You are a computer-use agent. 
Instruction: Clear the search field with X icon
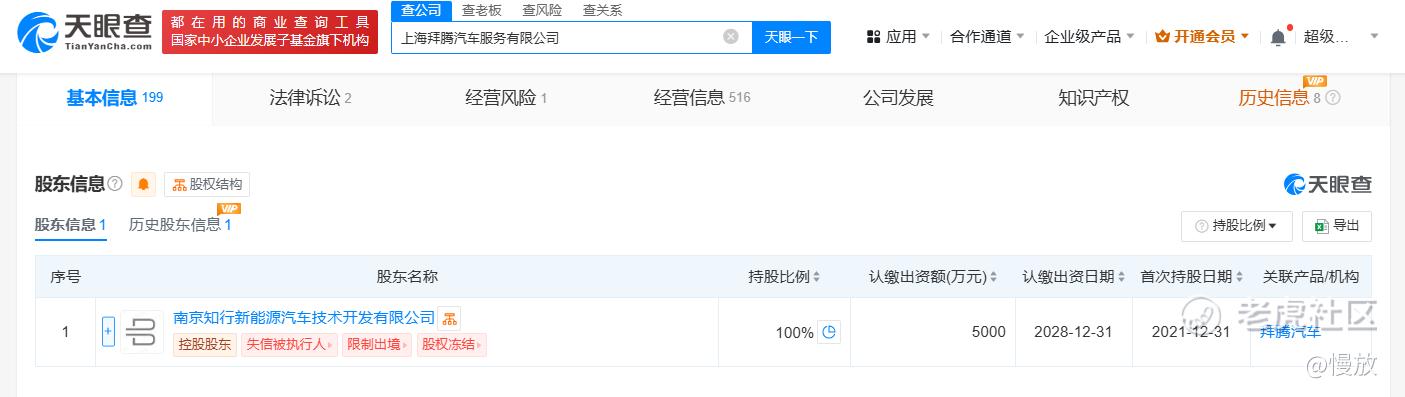point(731,37)
